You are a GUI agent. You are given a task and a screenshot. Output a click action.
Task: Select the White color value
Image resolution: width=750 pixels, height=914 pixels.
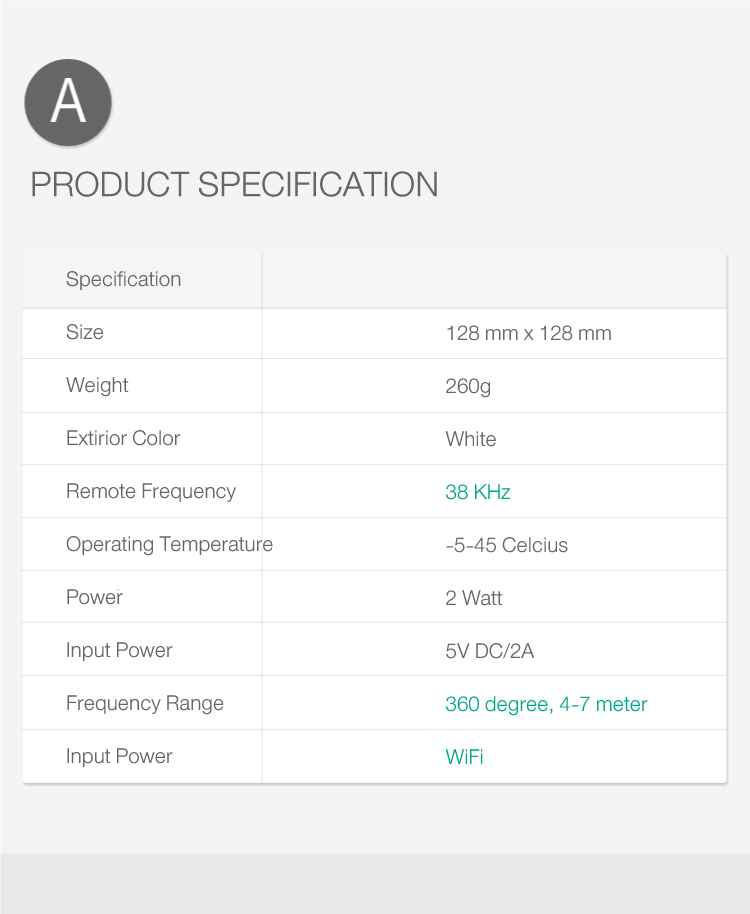tap(471, 439)
